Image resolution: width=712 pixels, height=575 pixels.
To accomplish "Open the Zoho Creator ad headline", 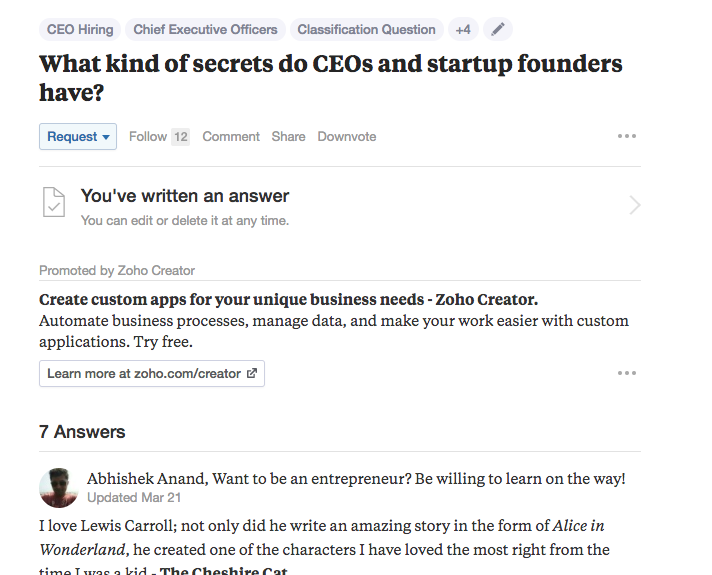I will [x=288, y=299].
